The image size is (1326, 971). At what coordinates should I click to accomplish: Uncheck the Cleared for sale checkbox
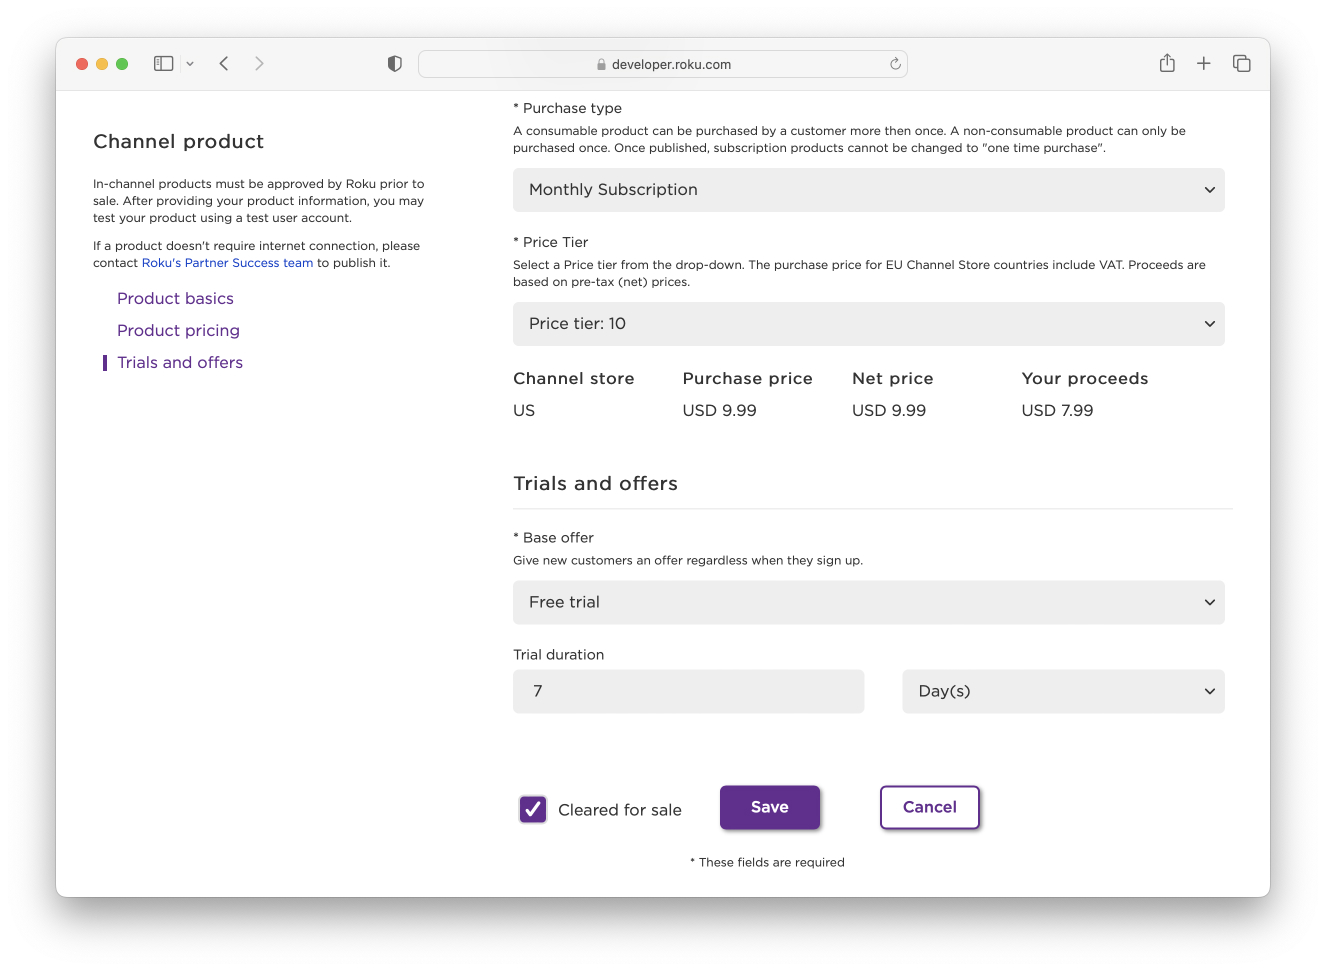point(533,809)
